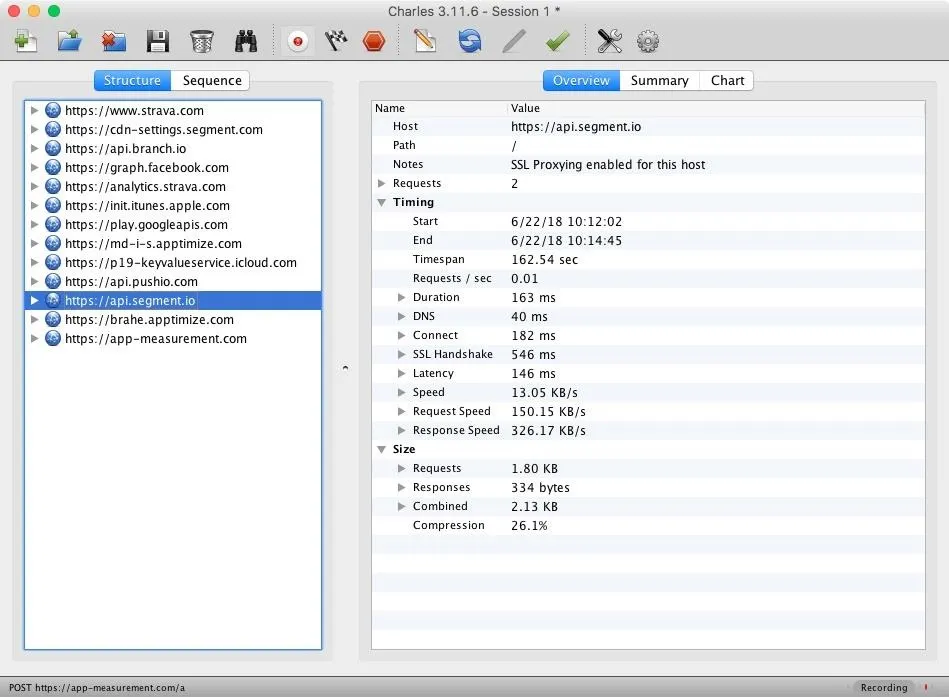
Task: Click the pane divider collapse handle
Action: [345, 368]
